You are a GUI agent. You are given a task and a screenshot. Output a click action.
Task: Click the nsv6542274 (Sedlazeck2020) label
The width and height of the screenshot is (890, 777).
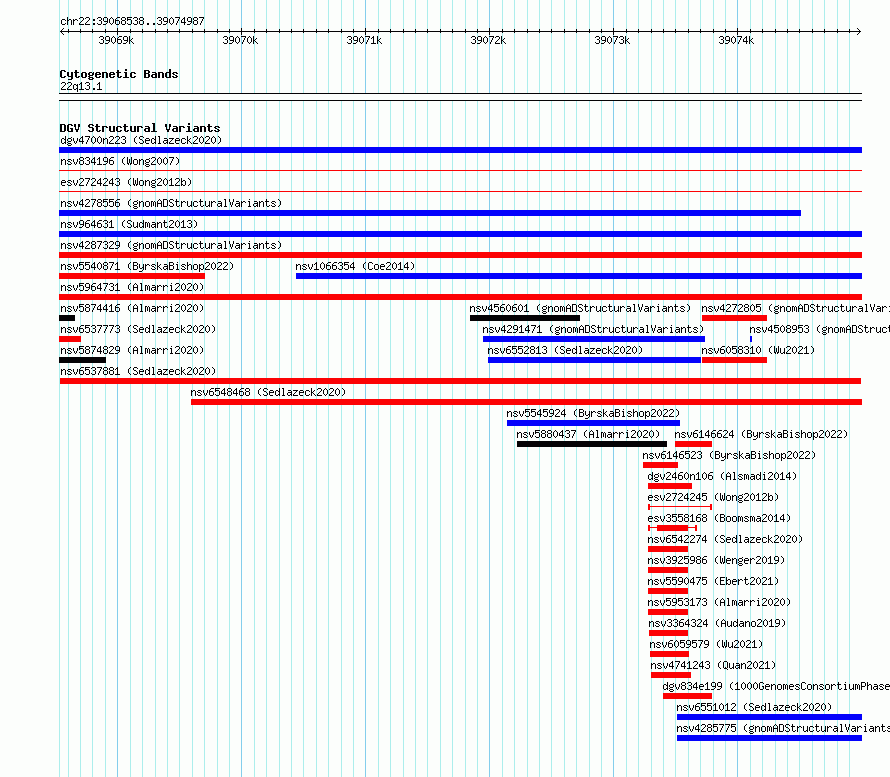(x=725, y=539)
